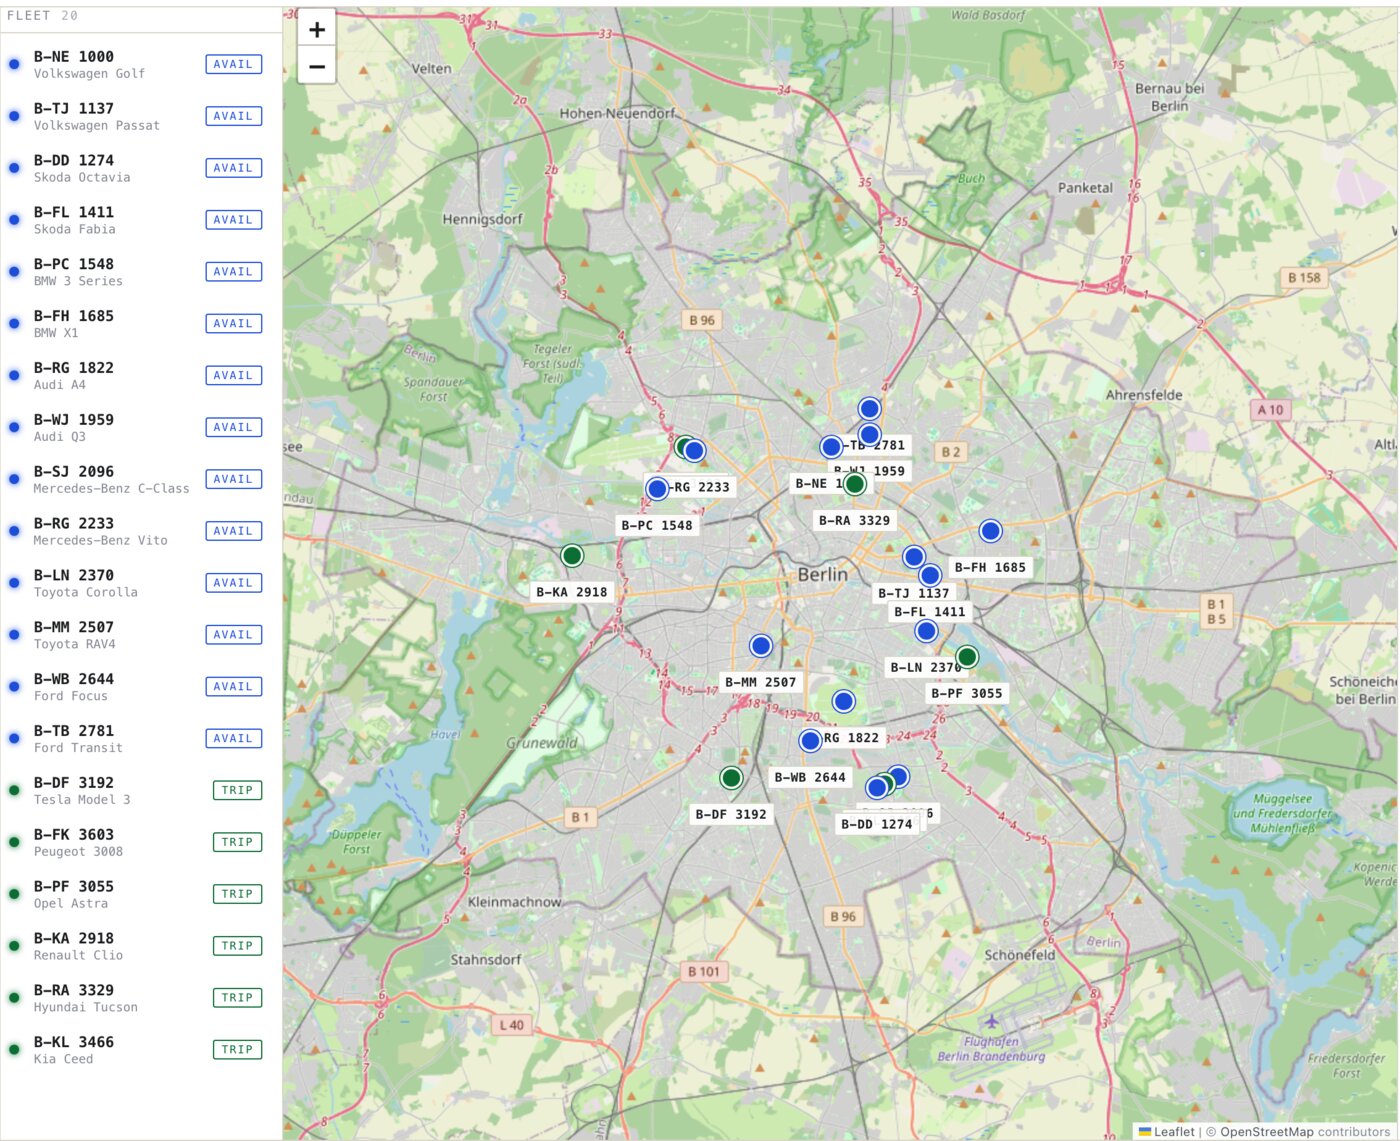Click the AVAIL badge for B-SJ 2096

[233, 479]
